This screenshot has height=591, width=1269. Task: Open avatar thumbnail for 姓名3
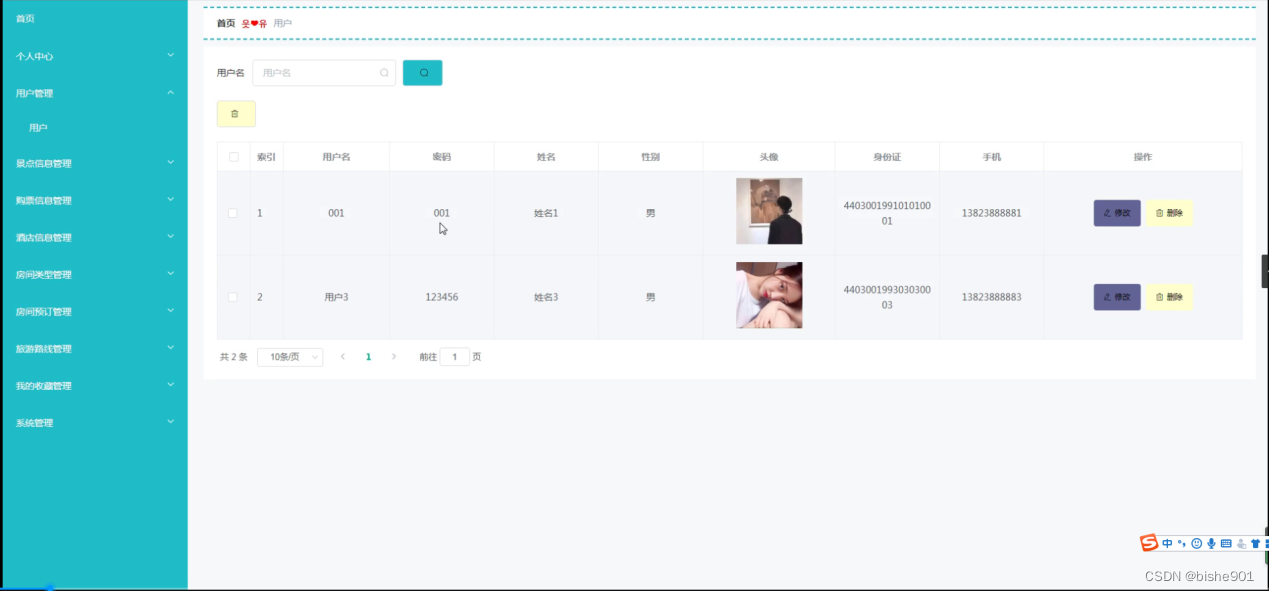click(x=769, y=295)
